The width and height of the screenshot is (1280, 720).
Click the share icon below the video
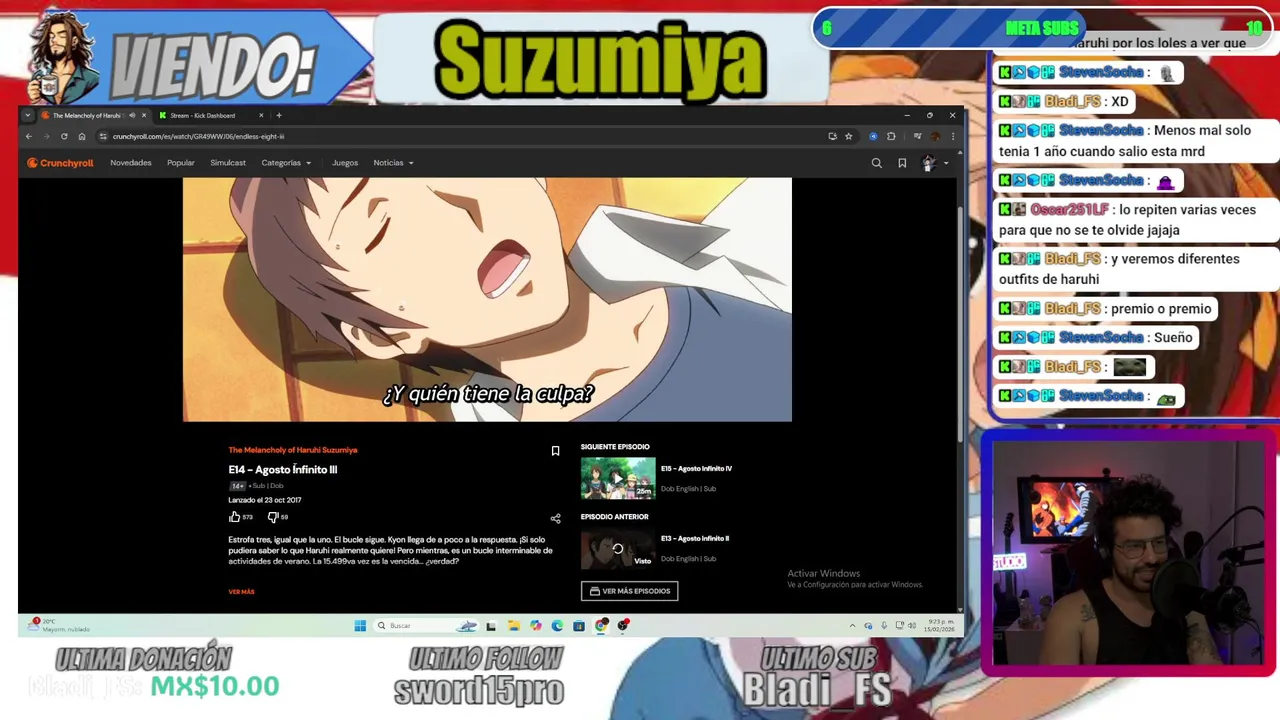tap(555, 518)
